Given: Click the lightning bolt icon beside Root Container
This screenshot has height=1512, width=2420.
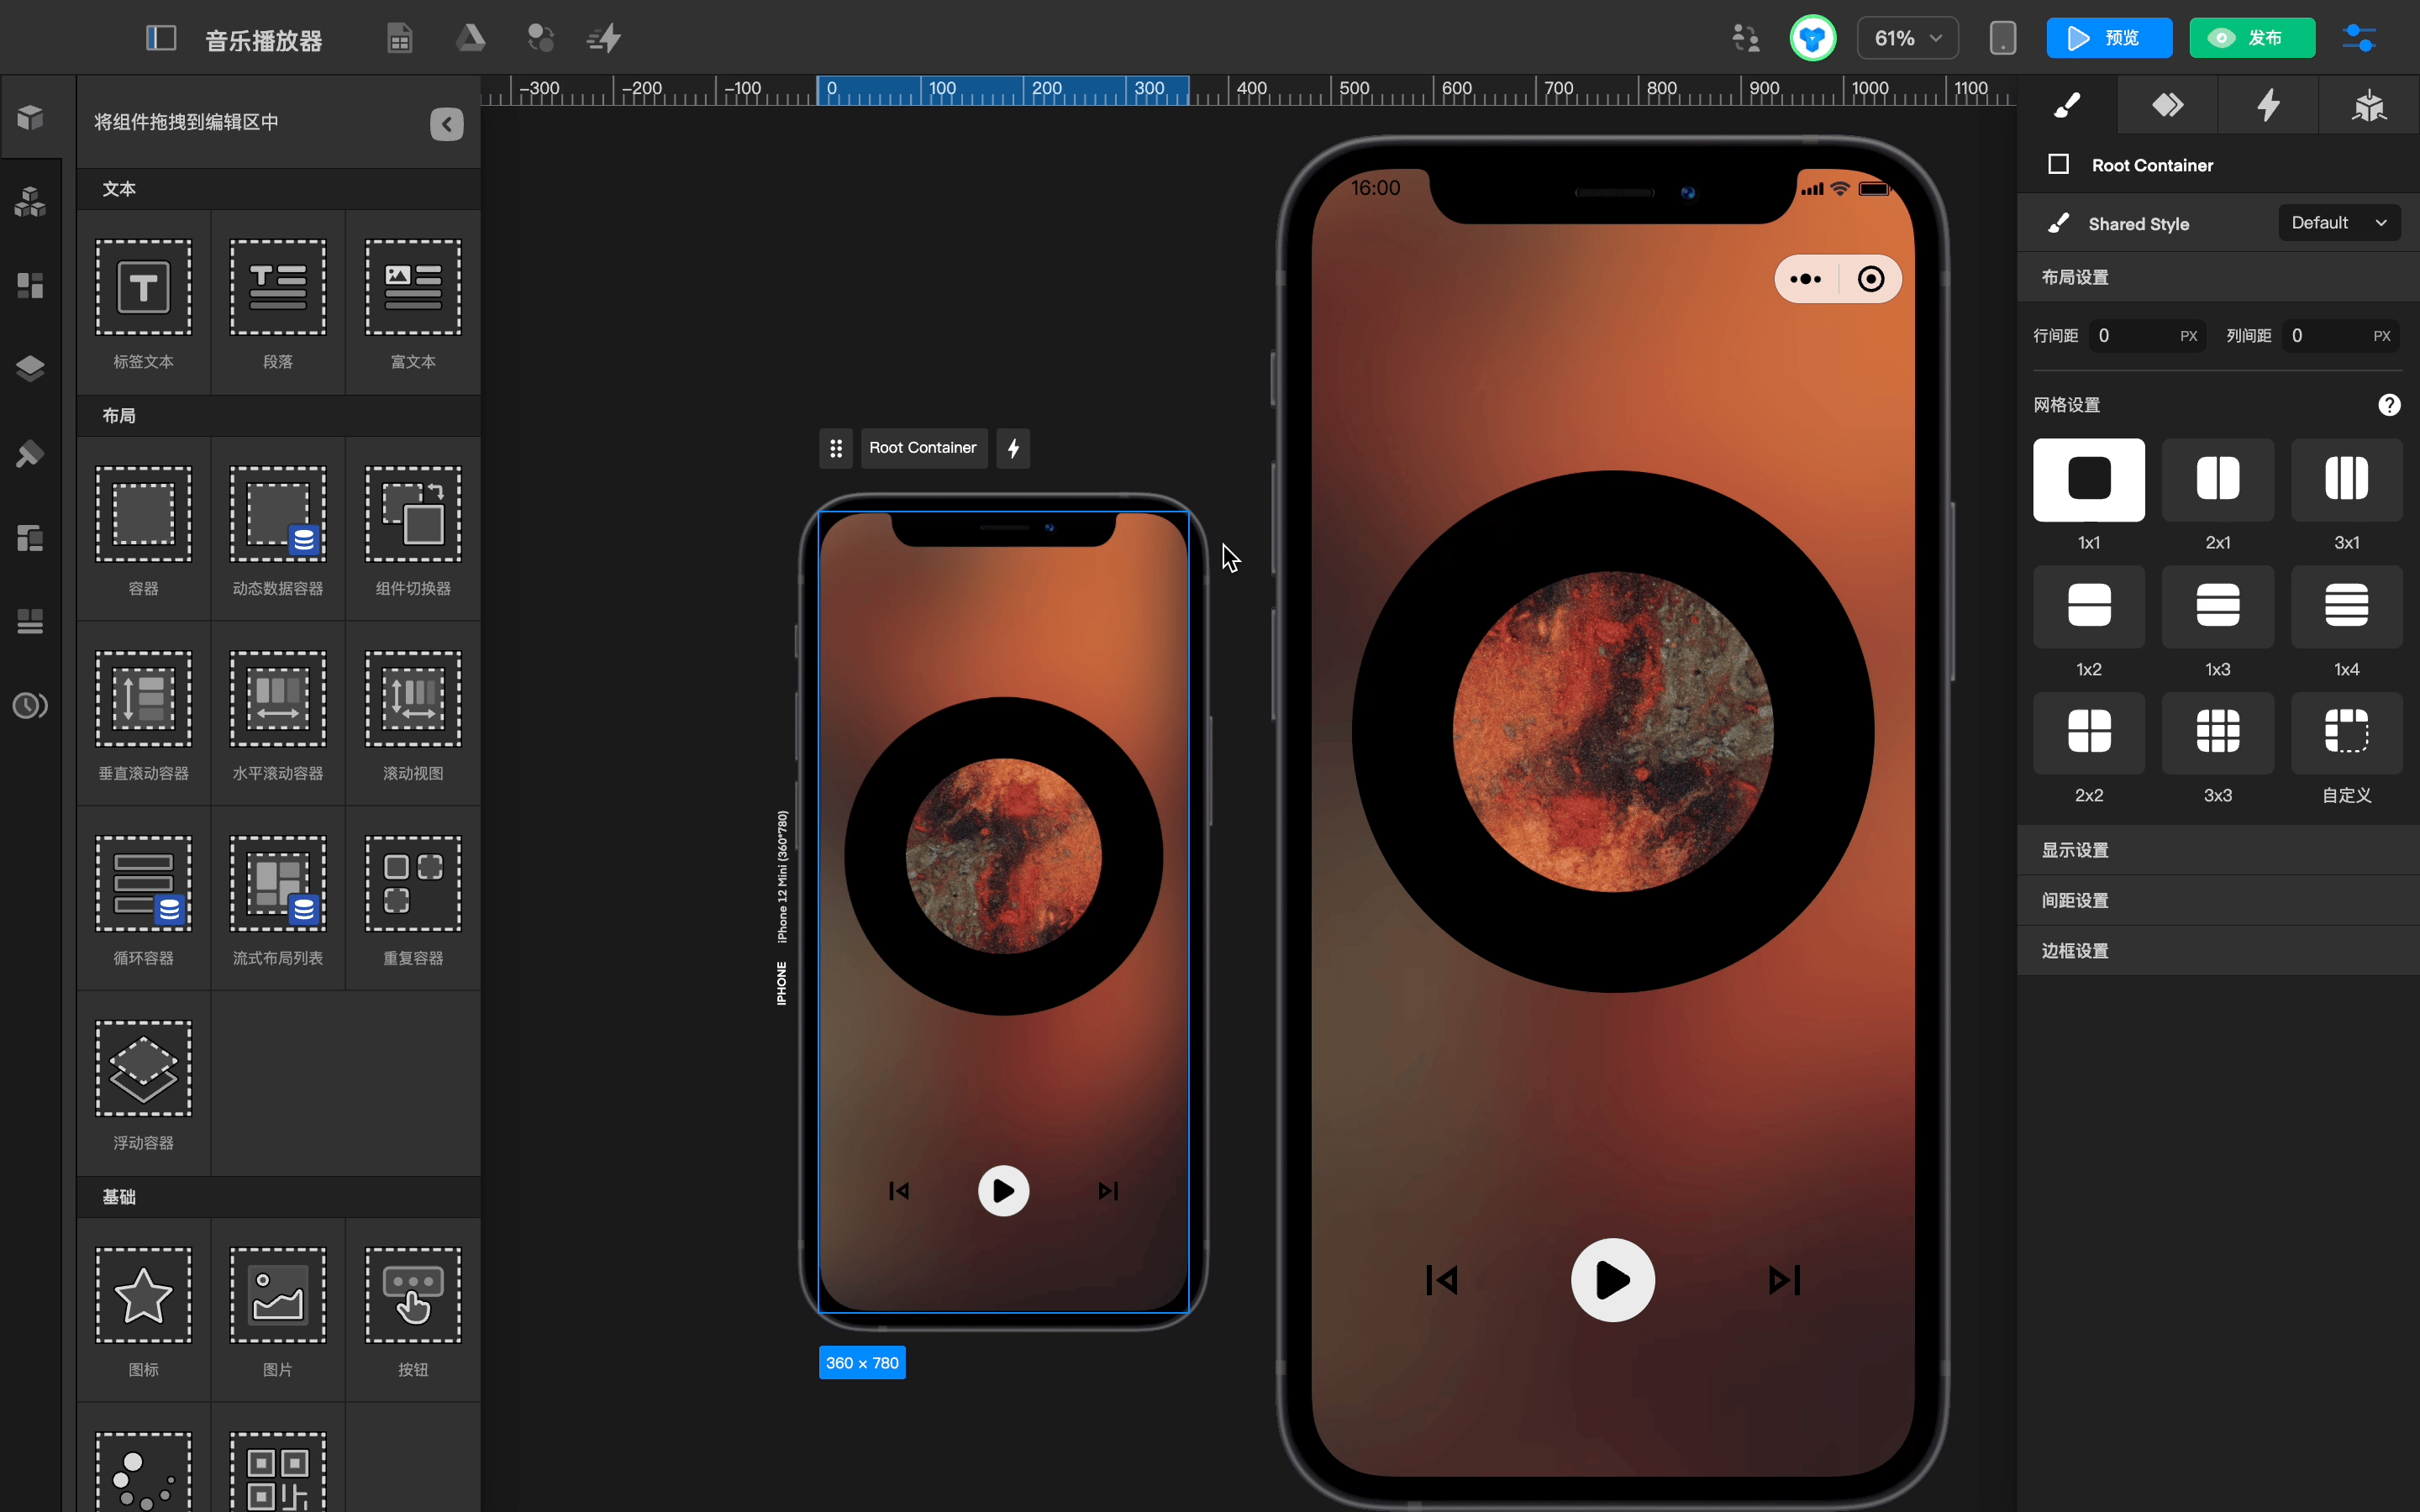Looking at the screenshot, I should pos(1013,448).
